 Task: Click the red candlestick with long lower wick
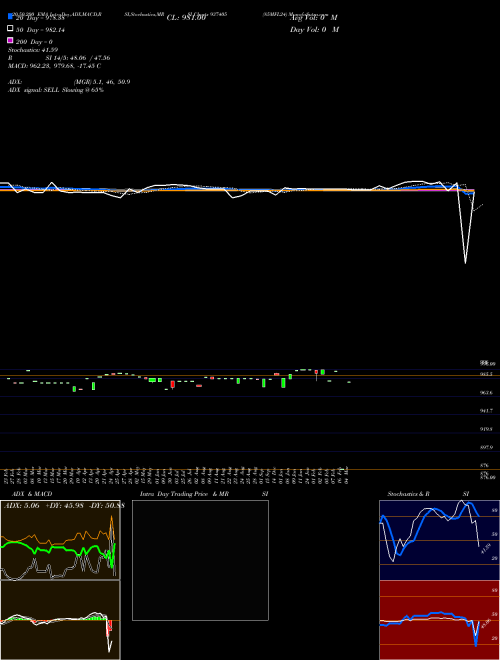[x=316, y=375]
